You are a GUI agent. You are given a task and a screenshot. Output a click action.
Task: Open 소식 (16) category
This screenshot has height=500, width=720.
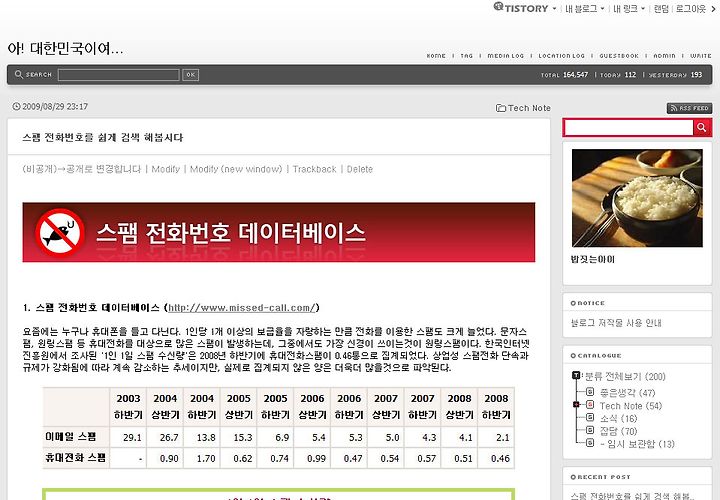(619, 419)
